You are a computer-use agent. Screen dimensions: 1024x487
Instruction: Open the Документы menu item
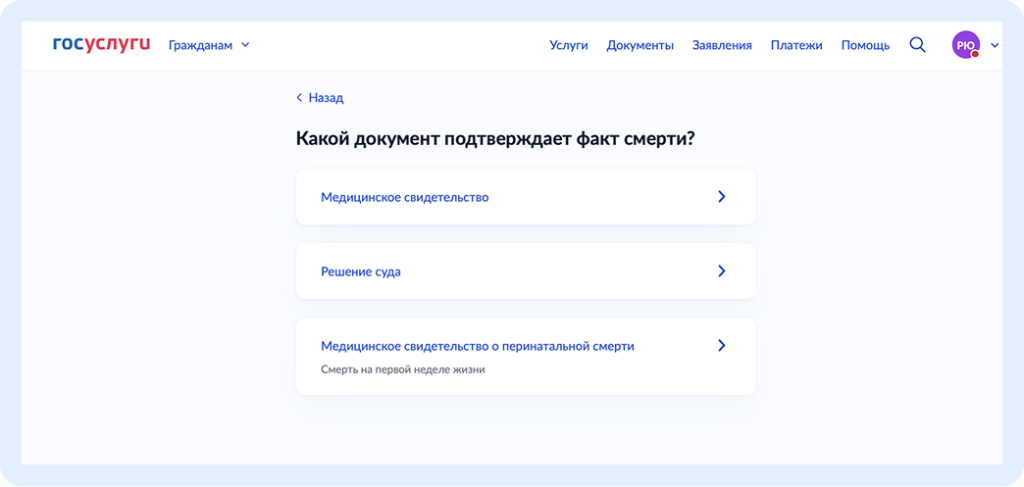640,45
